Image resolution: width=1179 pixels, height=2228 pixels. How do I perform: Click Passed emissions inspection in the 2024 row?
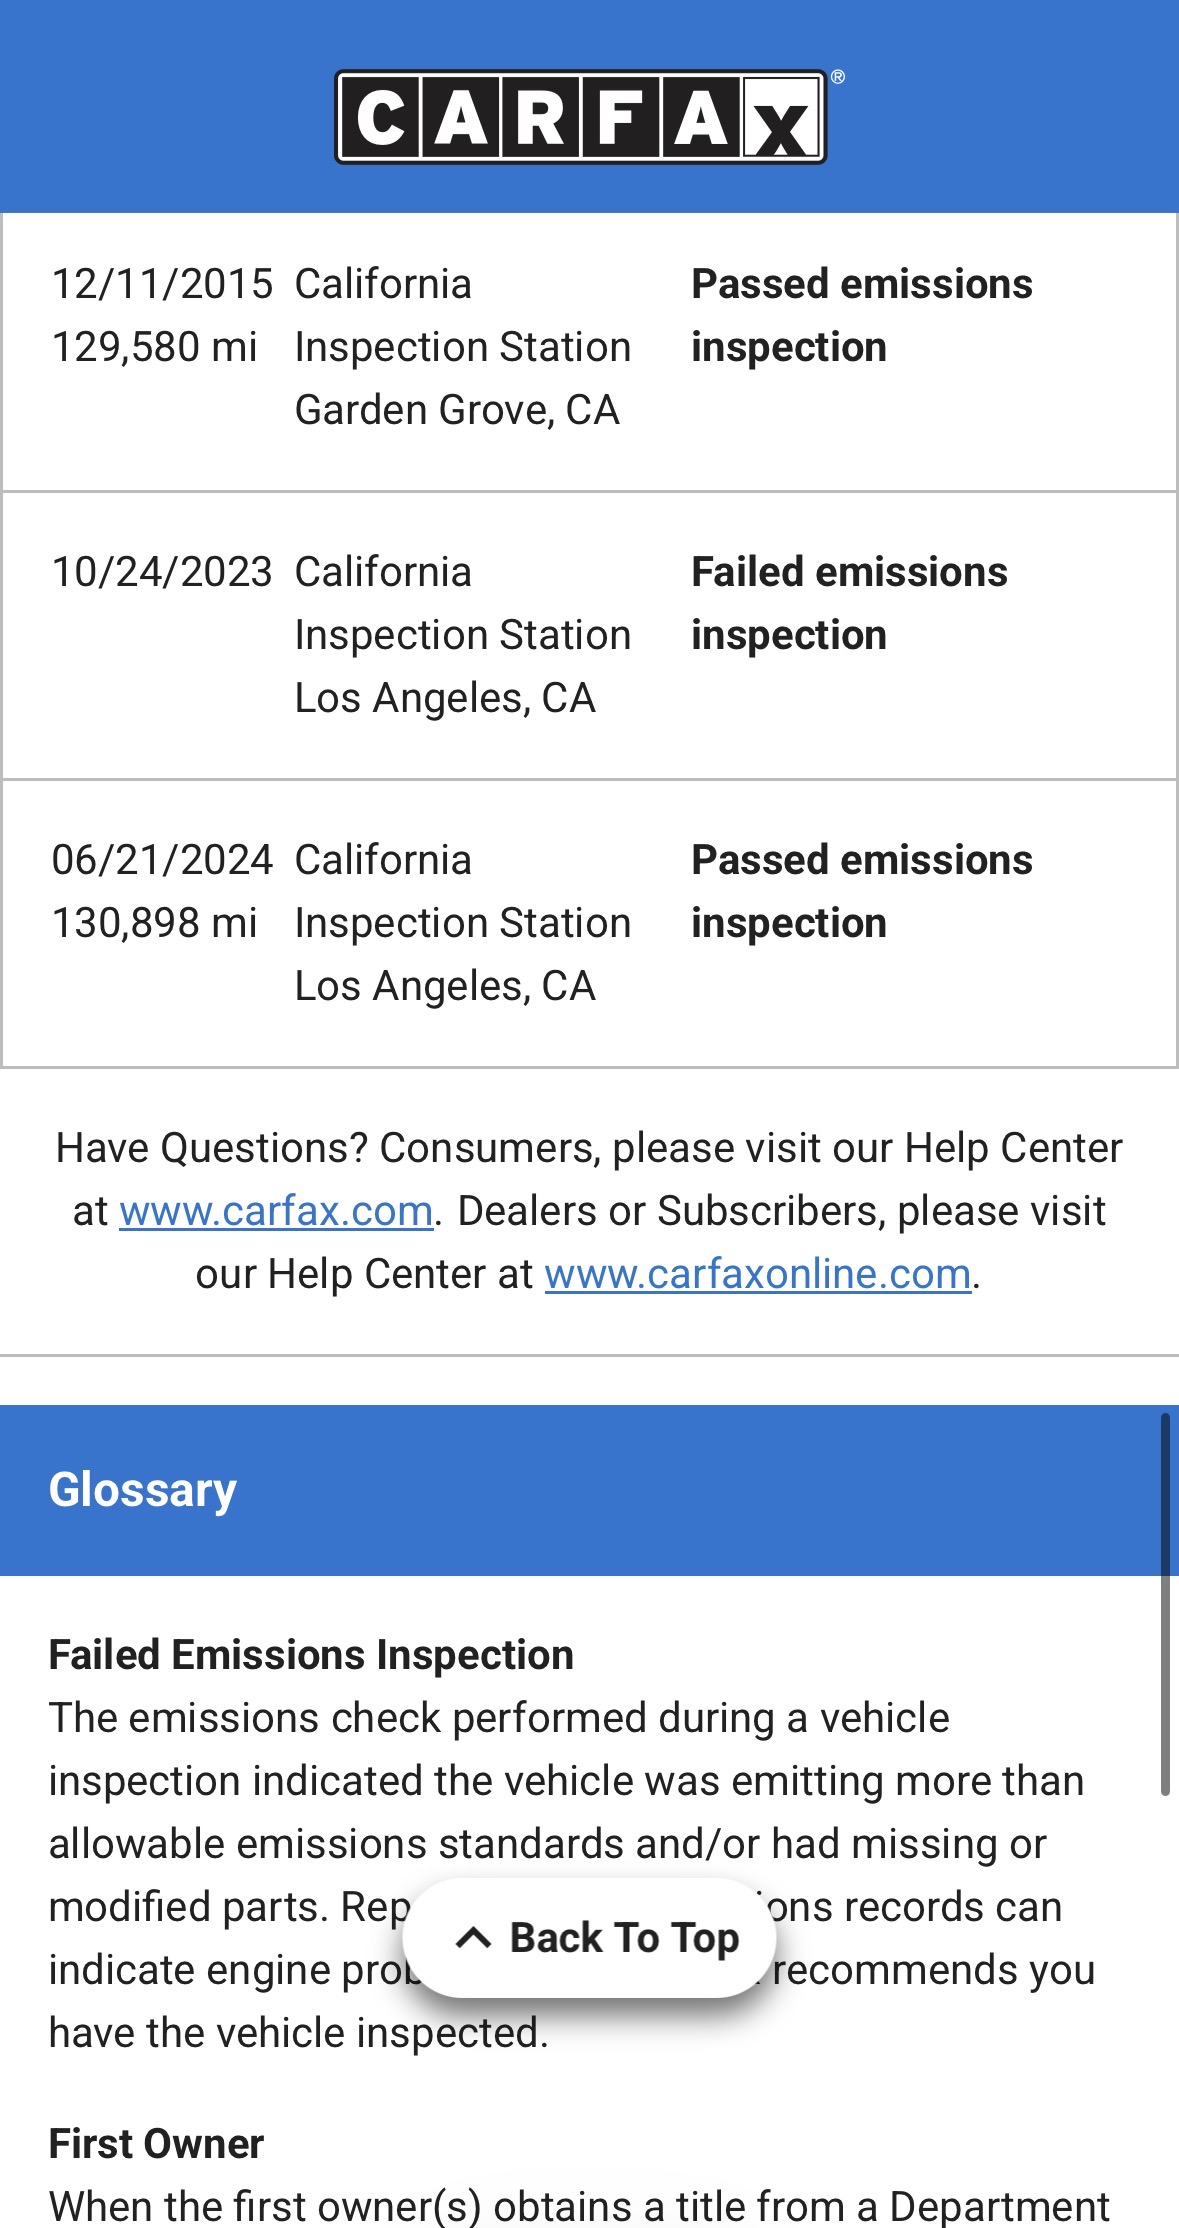(x=861, y=891)
